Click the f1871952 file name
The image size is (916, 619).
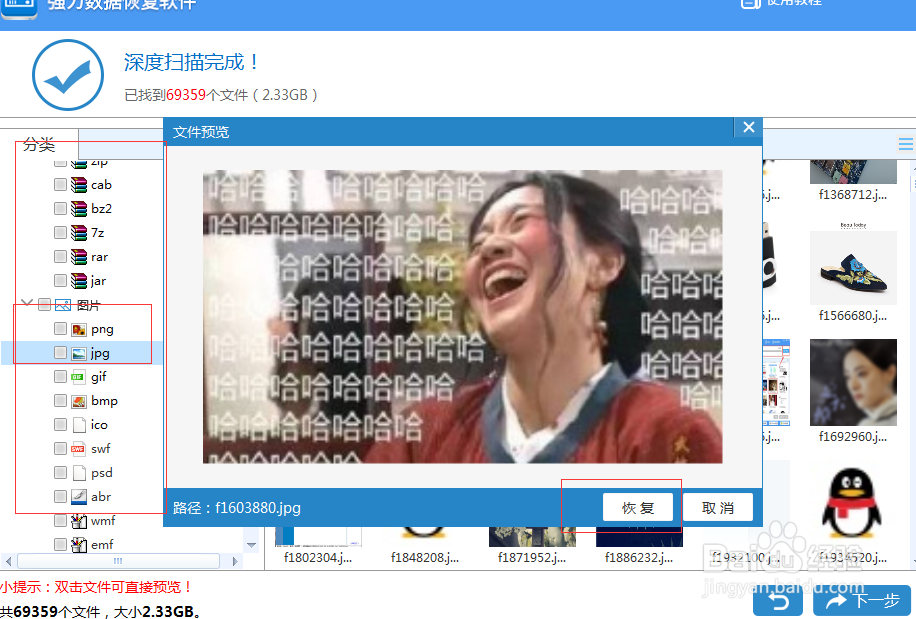(532, 558)
